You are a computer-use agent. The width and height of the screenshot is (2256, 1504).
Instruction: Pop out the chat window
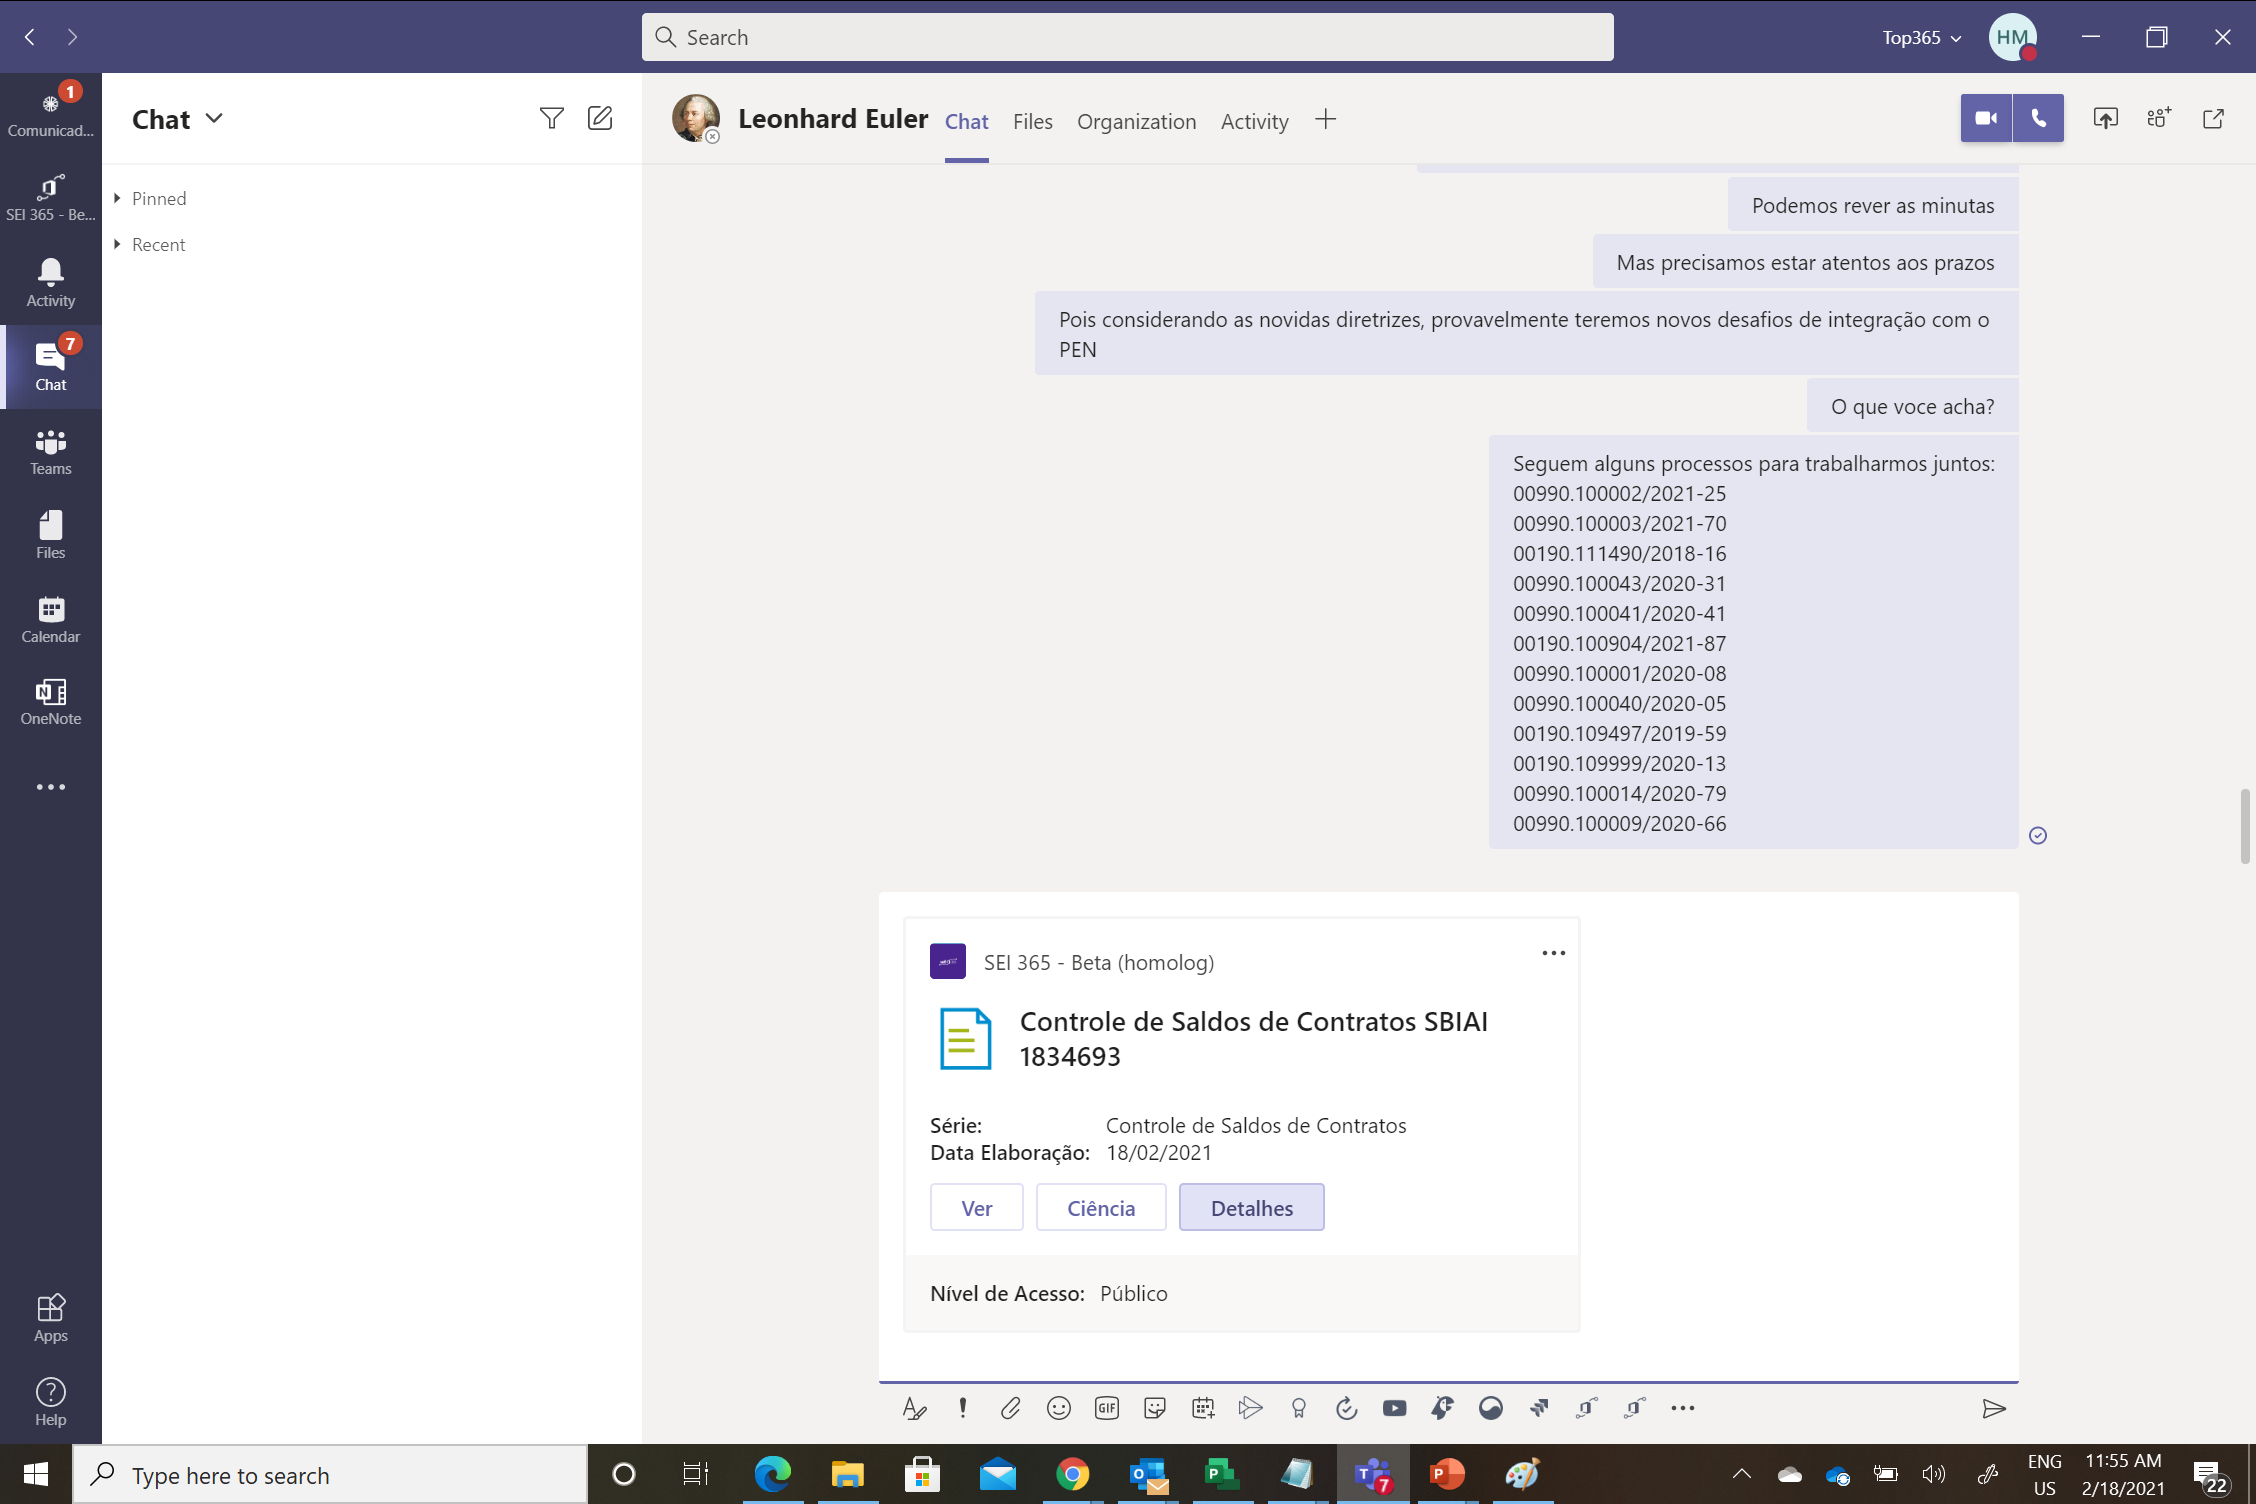coord(2213,119)
